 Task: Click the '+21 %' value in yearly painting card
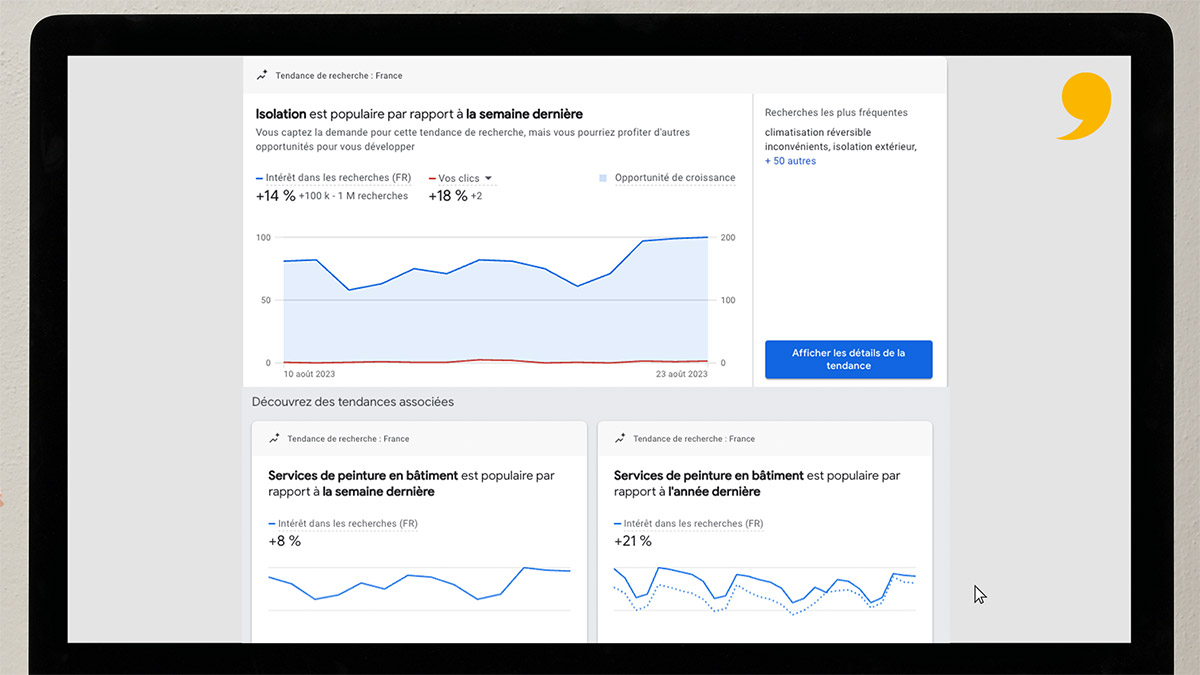(x=632, y=541)
